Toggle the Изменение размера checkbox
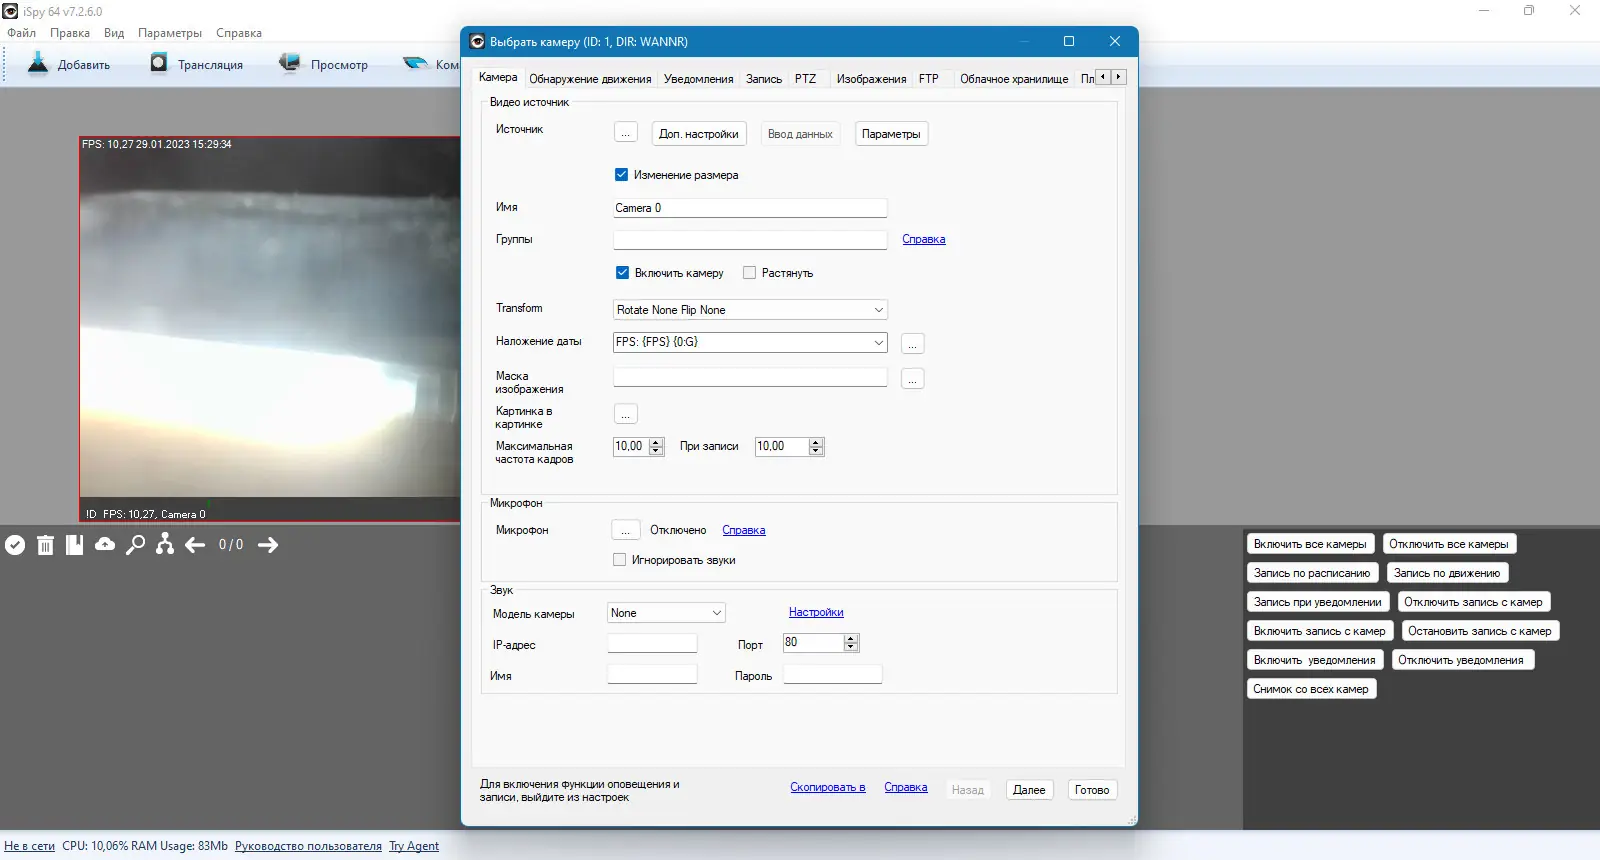The width and height of the screenshot is (1600, 860). 621,175
